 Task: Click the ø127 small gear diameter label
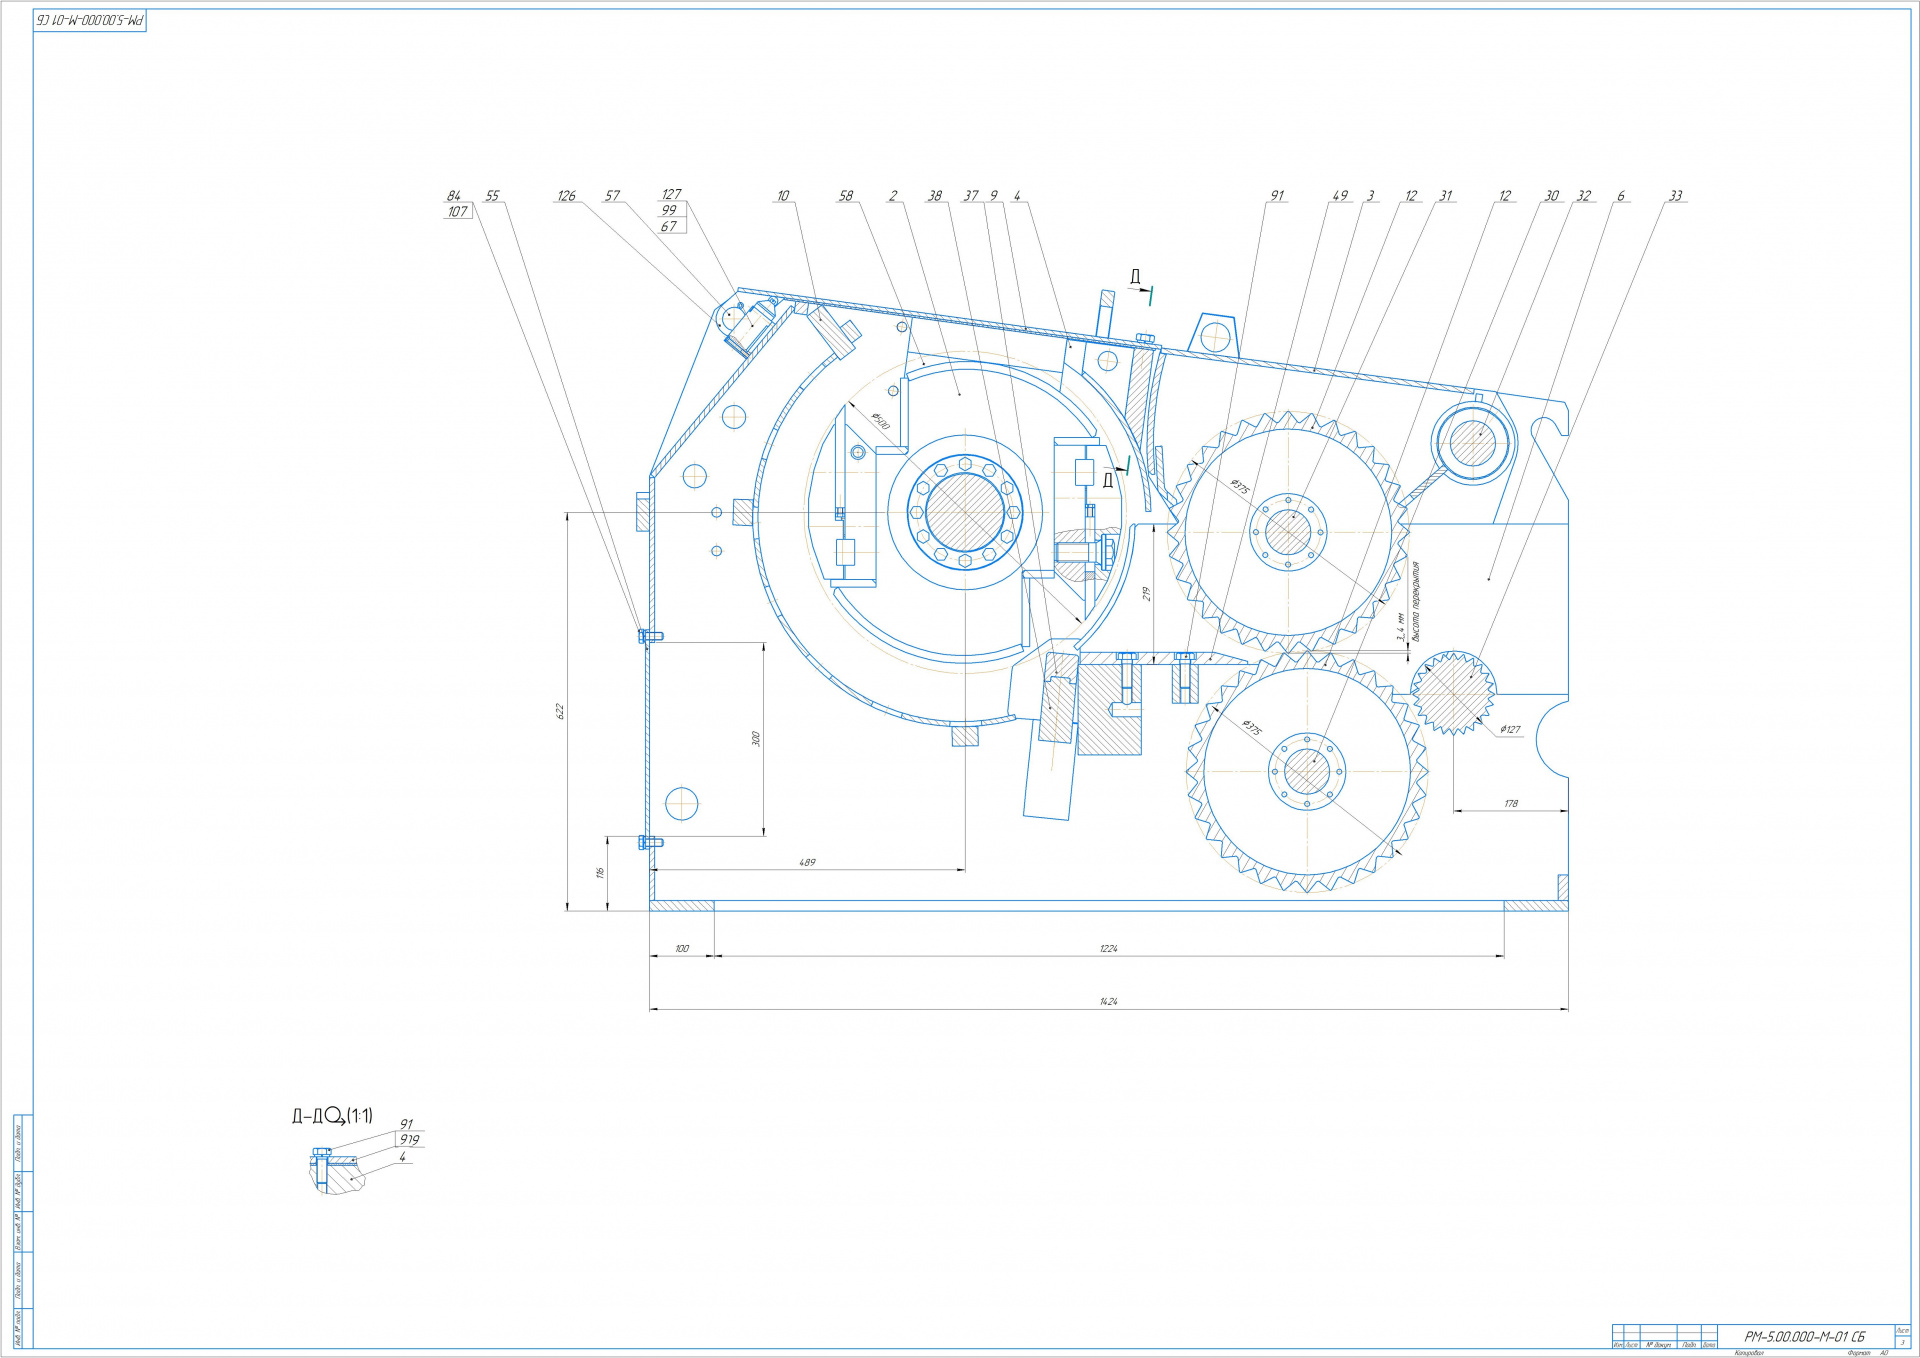click(x=1510, y=729)
